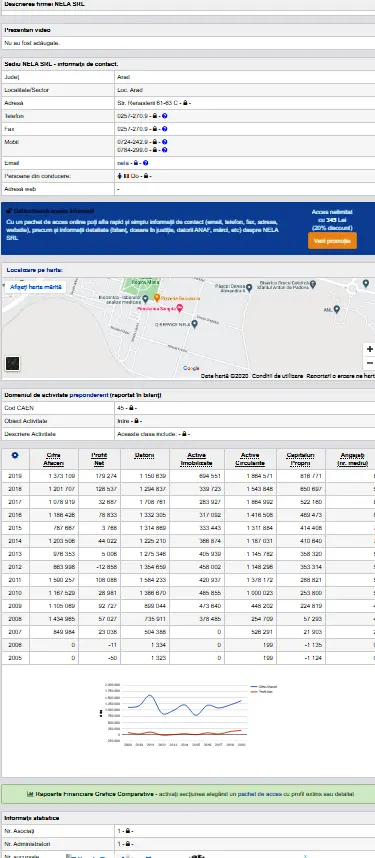
Task: Click the lock icon in Fax row
Action: pos(155,129)
